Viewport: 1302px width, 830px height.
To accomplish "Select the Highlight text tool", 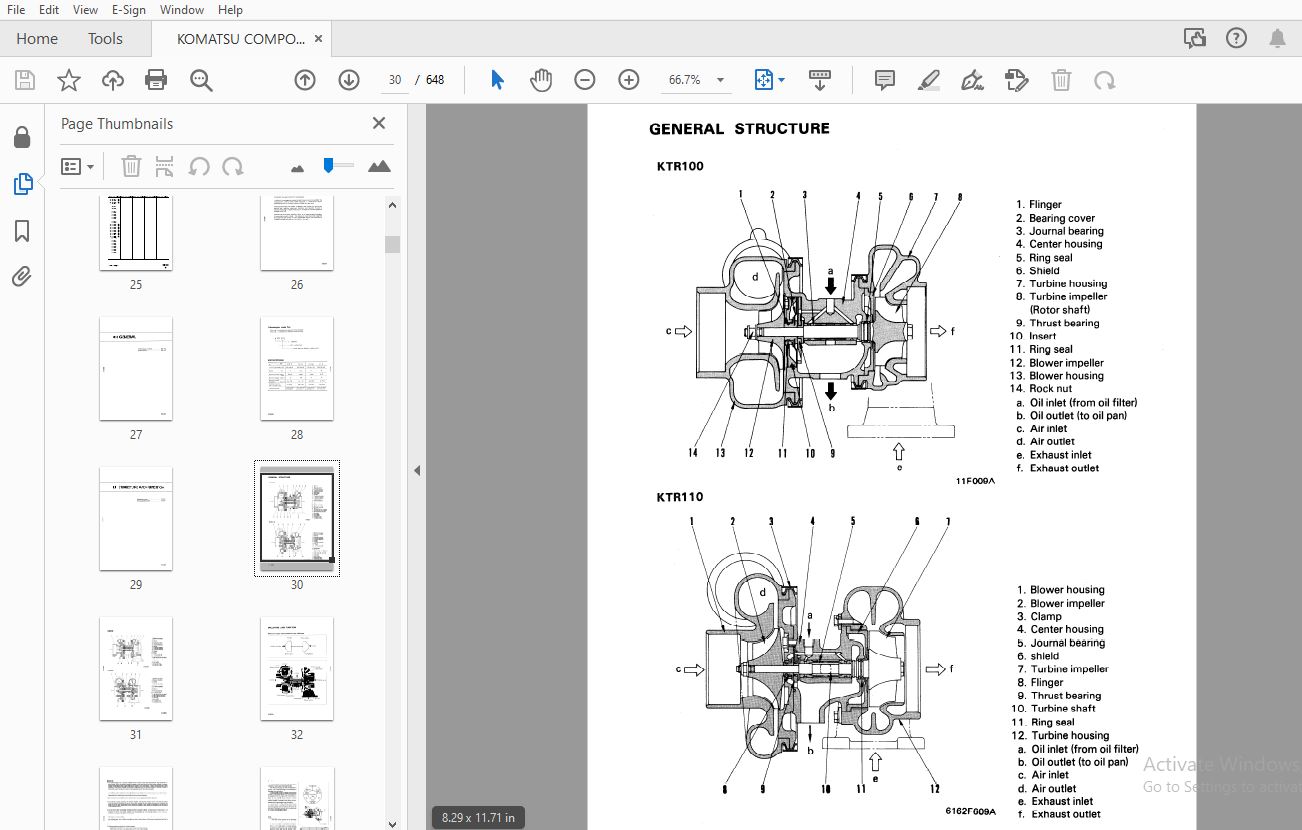I will tap(929, 80).
